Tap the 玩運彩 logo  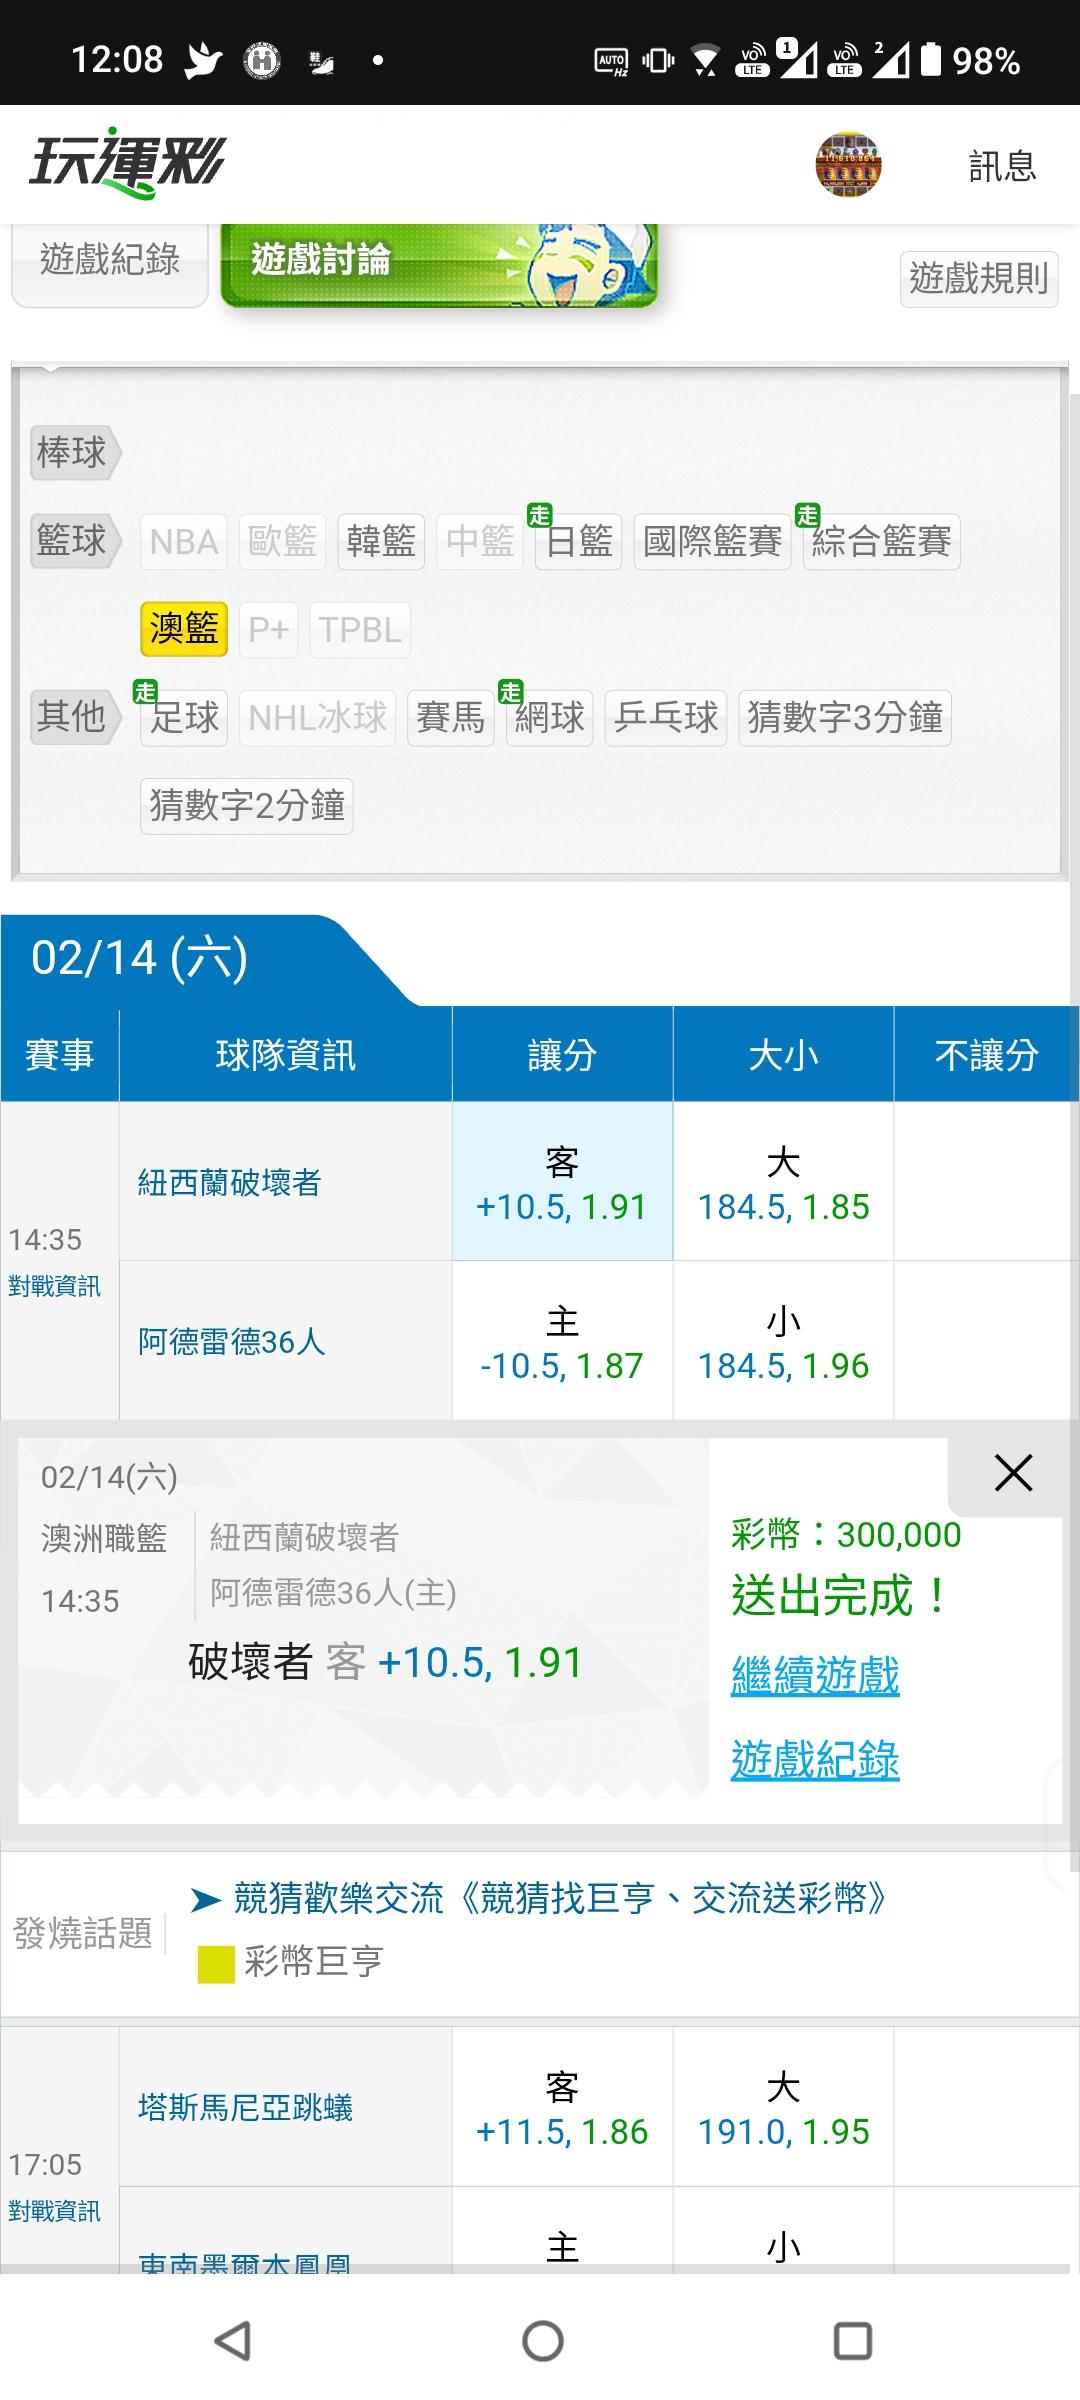pos(128,163)
